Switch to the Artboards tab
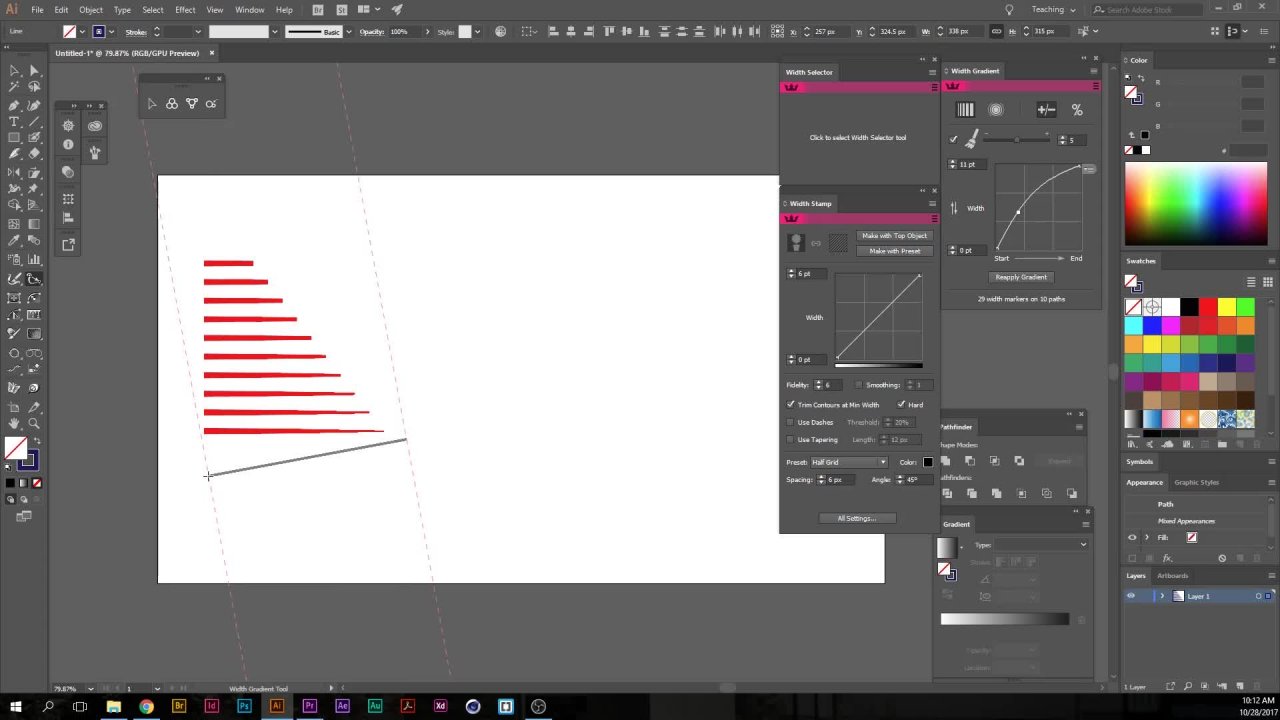1280x720 pixels. click(1172, 576)
